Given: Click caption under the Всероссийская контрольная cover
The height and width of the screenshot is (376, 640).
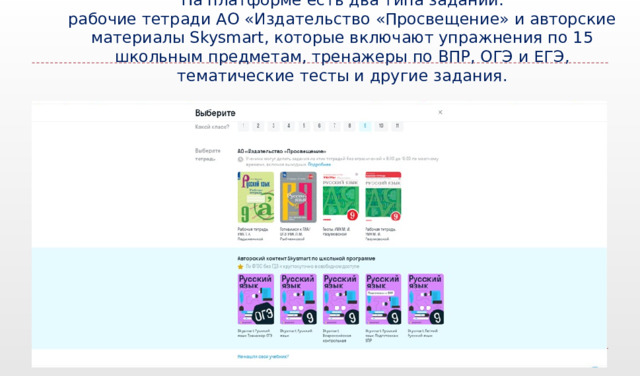Looking at the screenshot, I should 337,336.
